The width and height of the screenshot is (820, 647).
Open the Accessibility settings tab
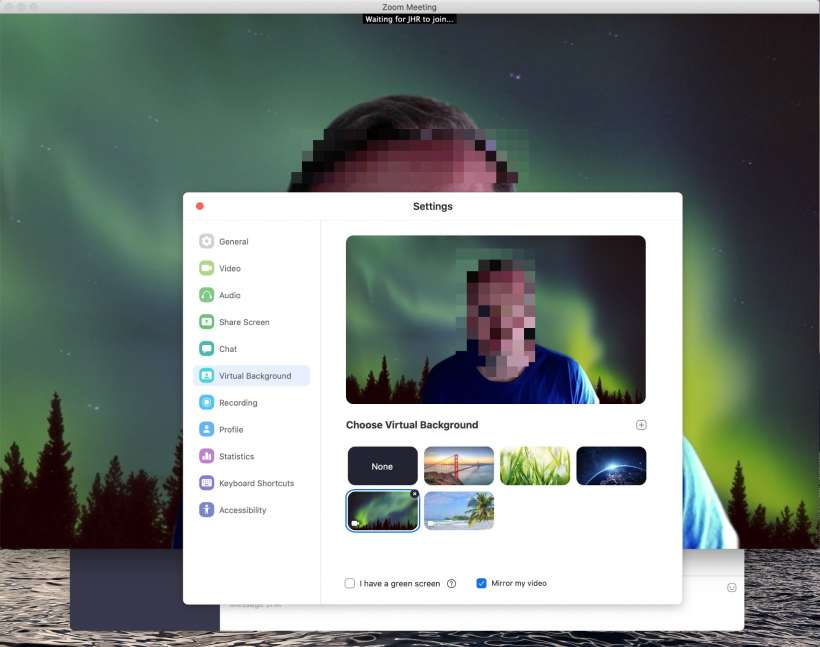click(252, 509)
